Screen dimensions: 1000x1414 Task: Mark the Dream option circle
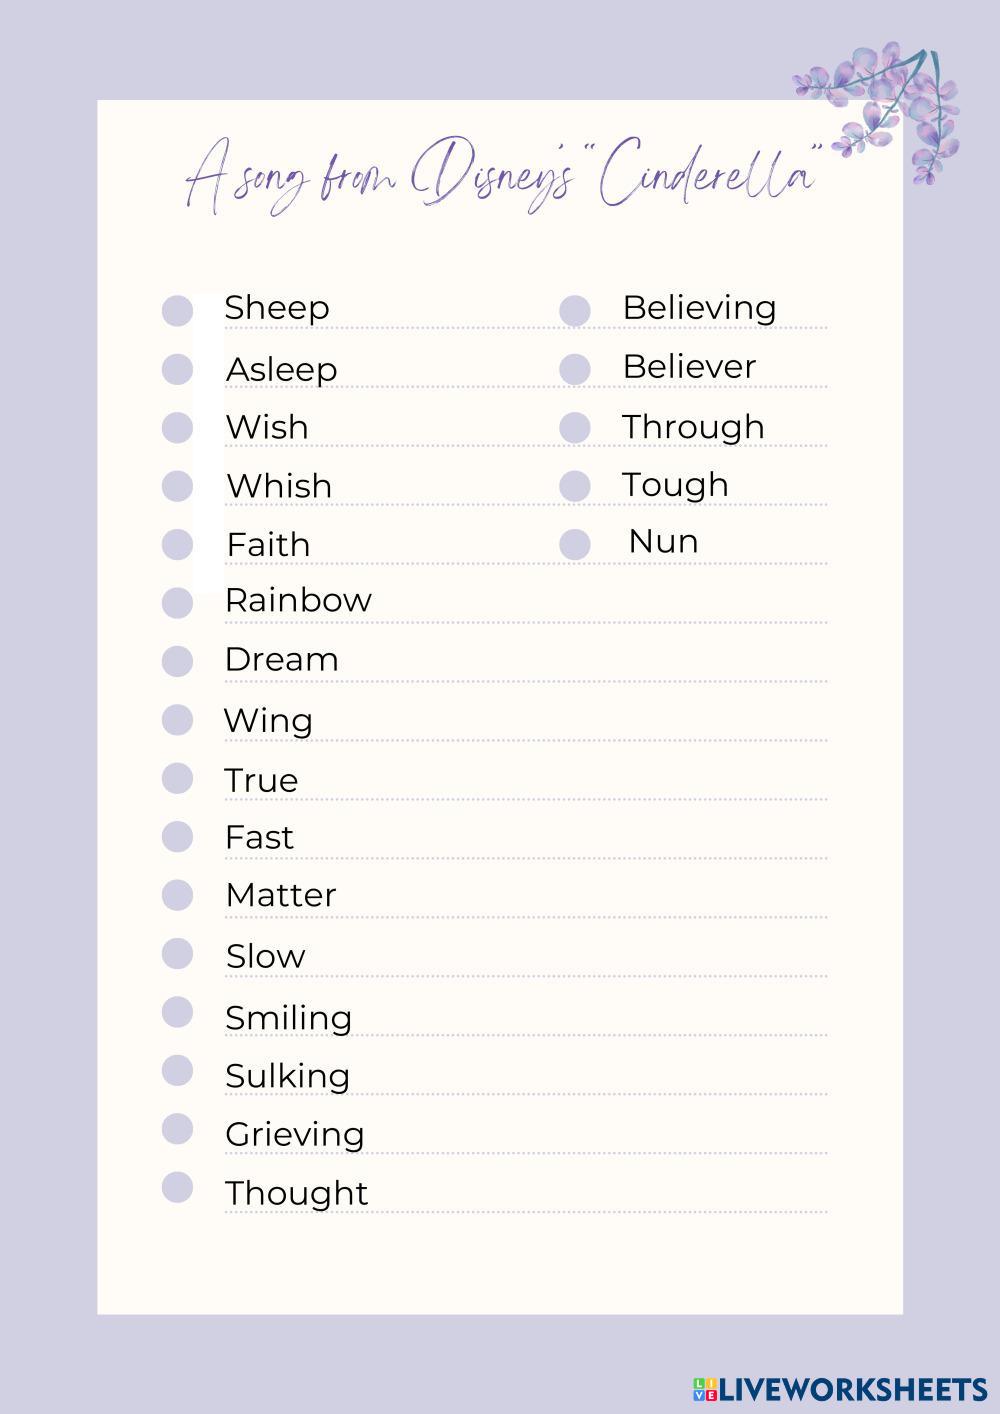[x=177, y=661]
